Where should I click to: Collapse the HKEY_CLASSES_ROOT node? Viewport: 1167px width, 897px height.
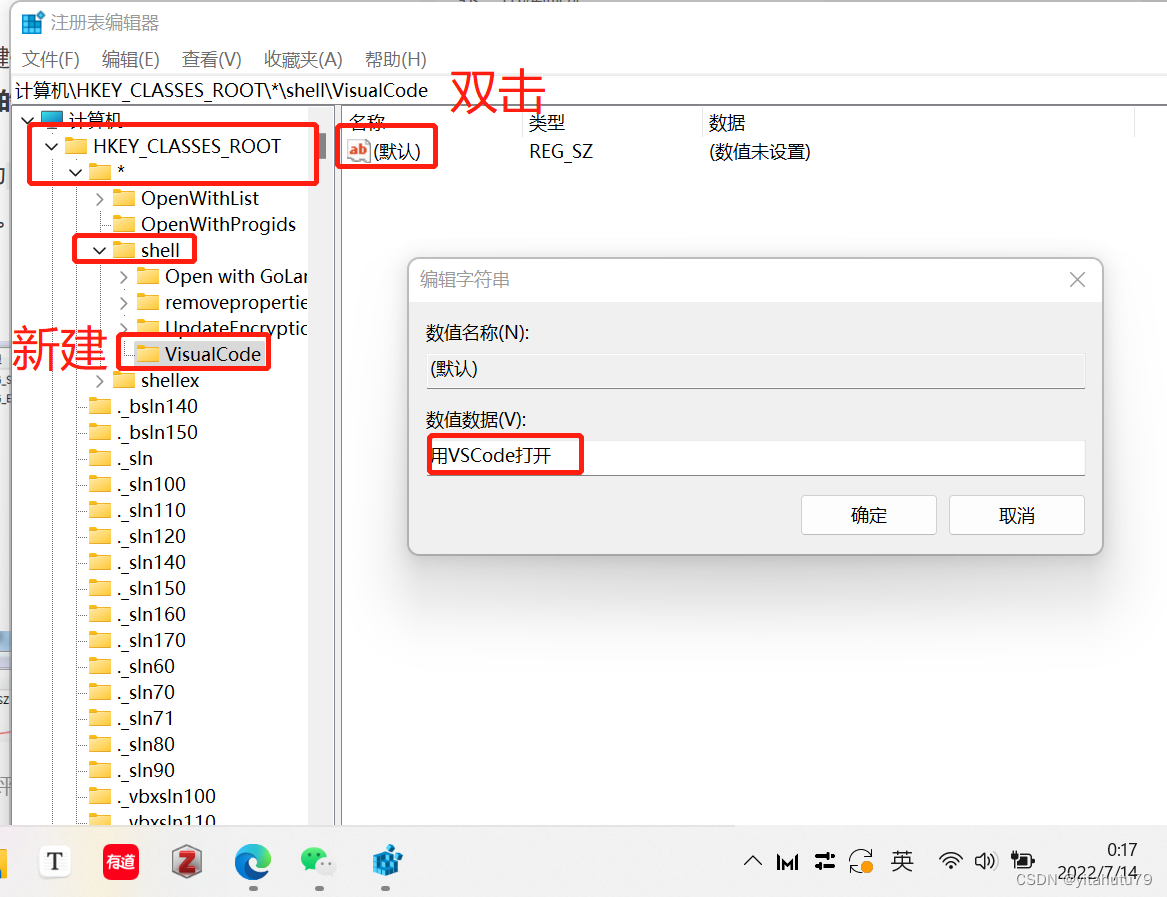[51, 147]
